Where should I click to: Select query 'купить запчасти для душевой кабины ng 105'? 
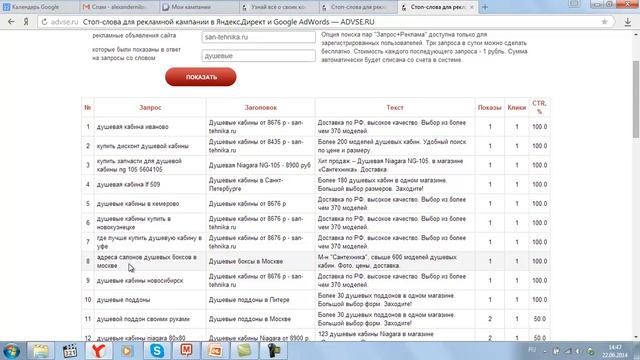[139, 165]
